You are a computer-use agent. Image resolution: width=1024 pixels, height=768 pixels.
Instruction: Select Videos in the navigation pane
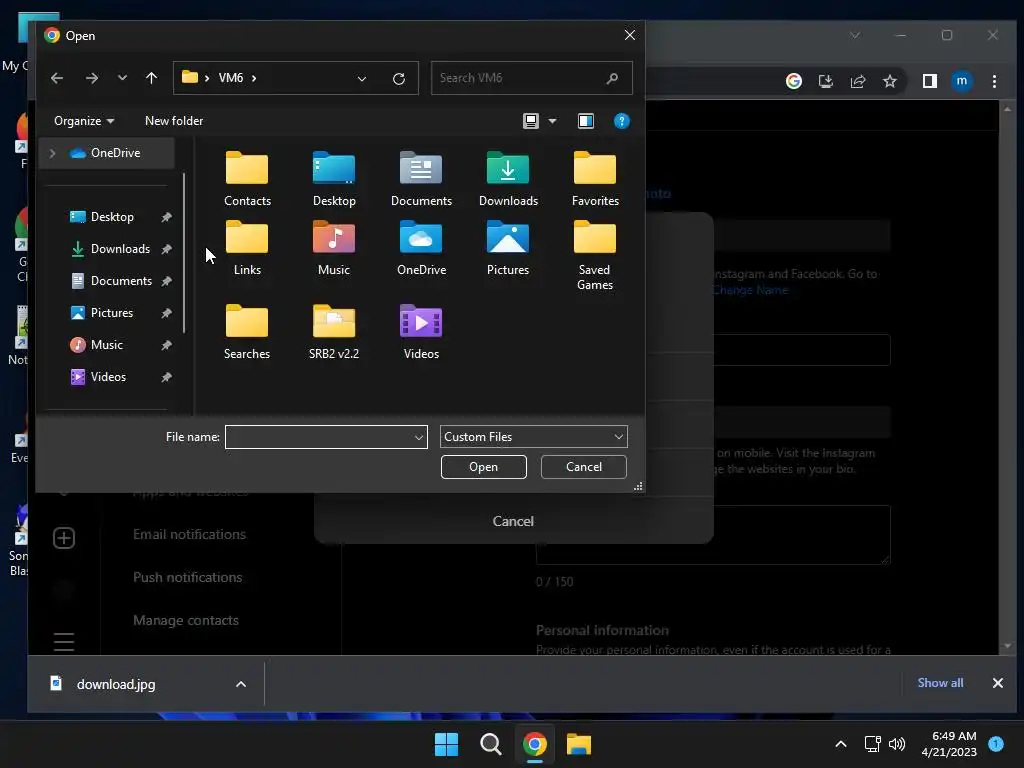[x=108, y=377]
